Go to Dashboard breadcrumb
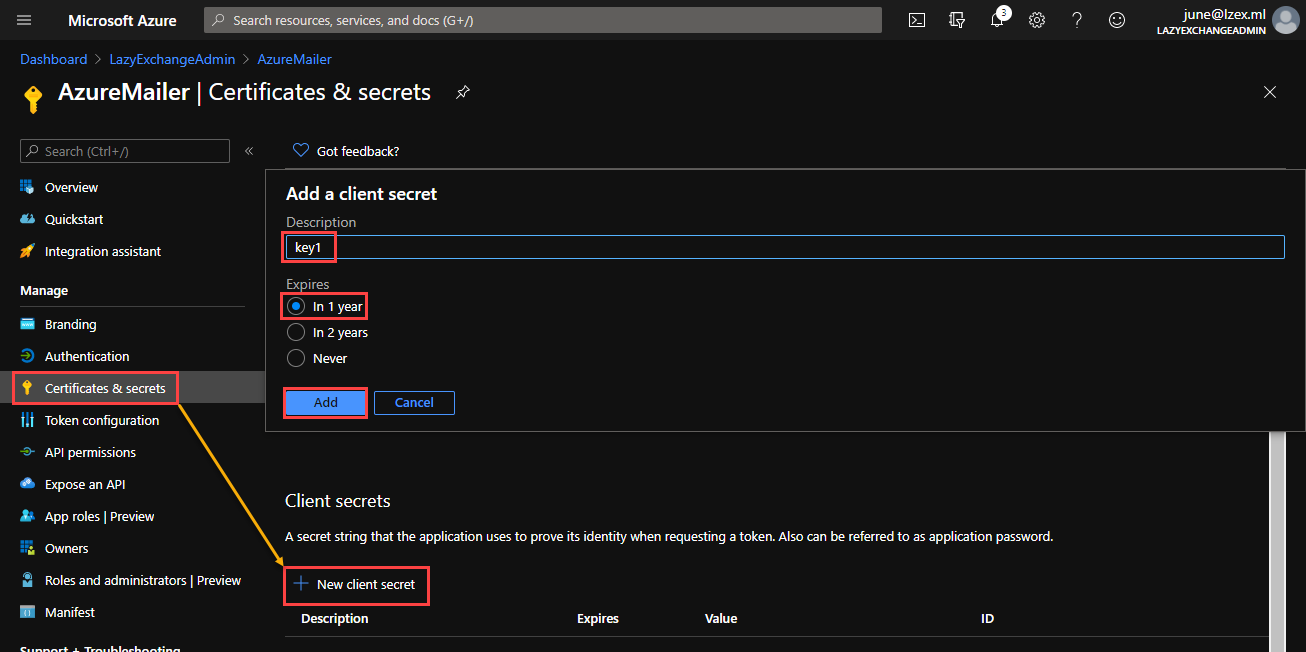The width and height of the screenshot is (1306, 652). (x=54, y=59)
